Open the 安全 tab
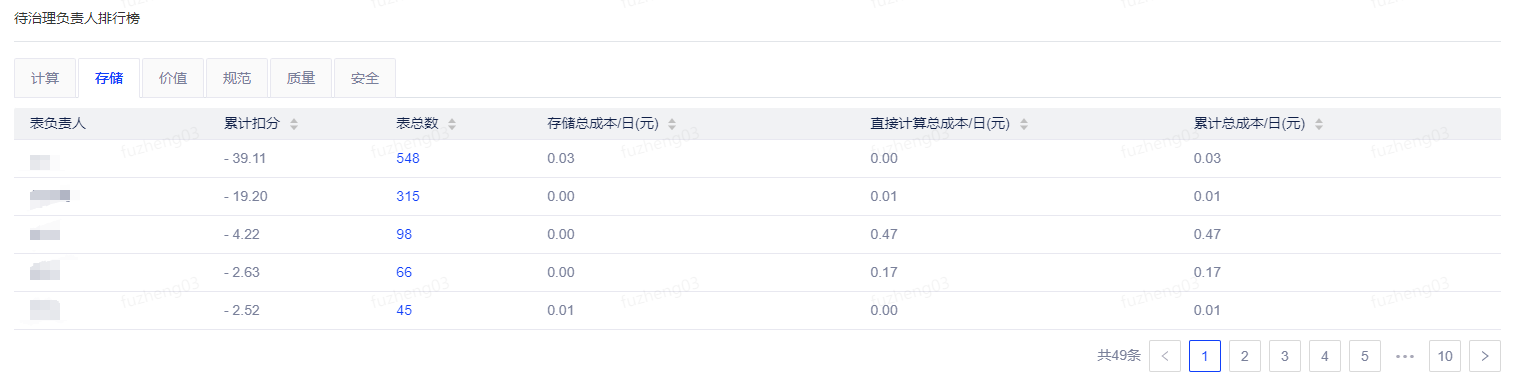The height and width of the screenshot is (379, 1517). [x=365, y=78]
